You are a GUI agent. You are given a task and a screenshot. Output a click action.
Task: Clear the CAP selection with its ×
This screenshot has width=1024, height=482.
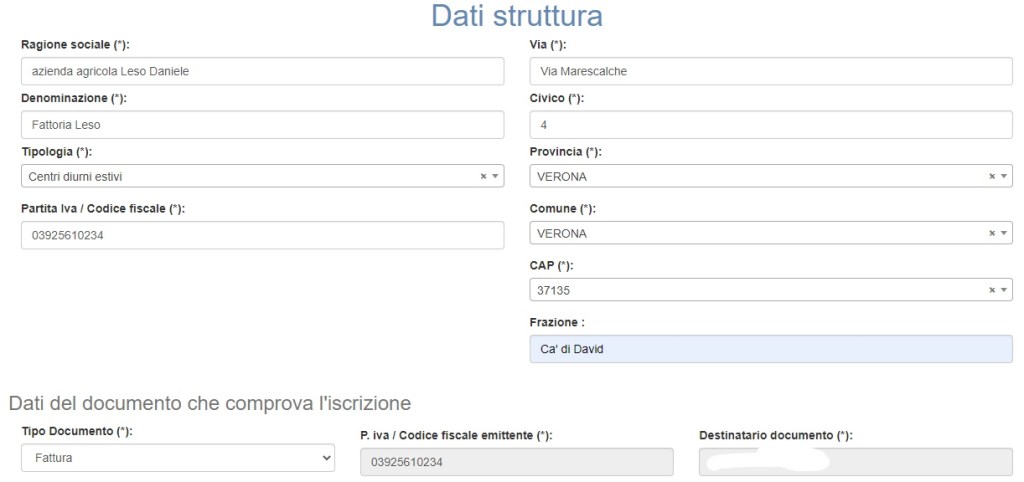pyautogui.click(x=992, y=290)
